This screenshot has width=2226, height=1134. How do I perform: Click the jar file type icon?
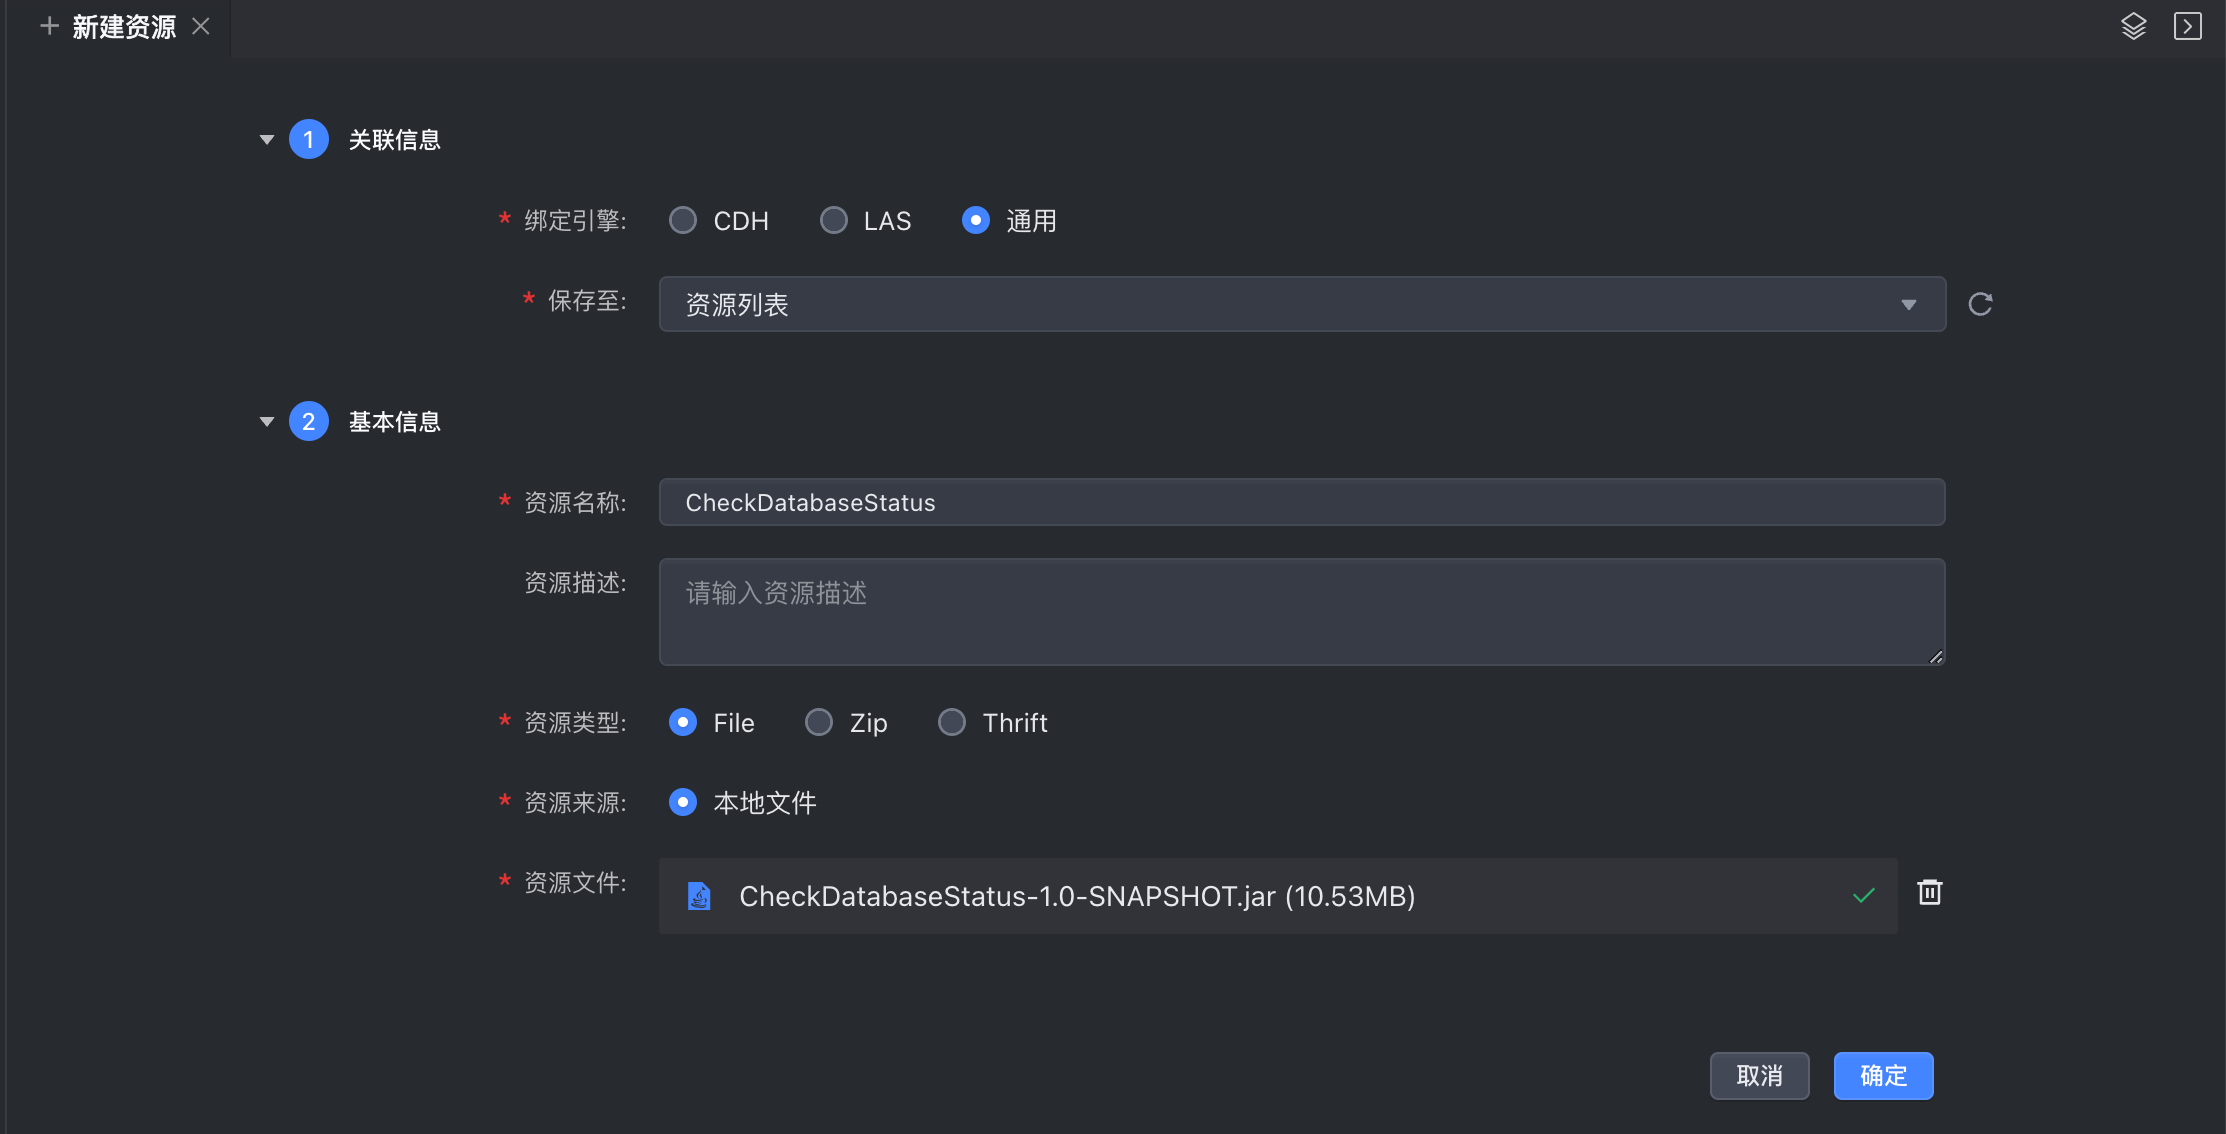click(699, 896)
